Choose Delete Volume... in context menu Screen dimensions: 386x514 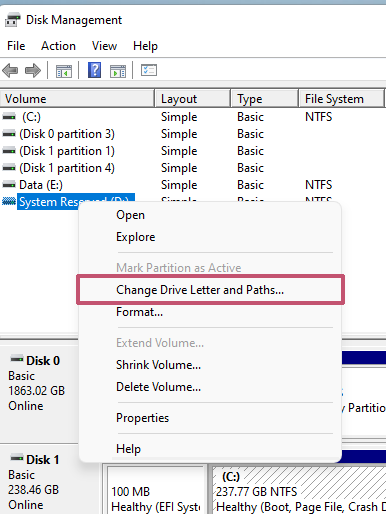pos(210,387)
